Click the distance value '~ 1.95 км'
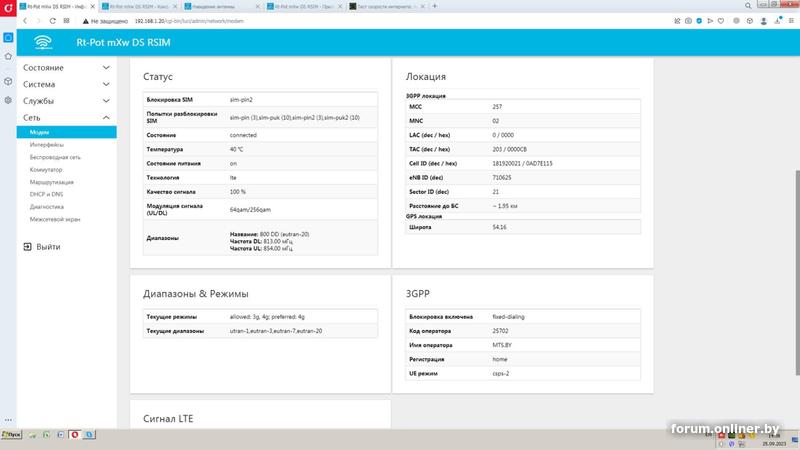Viewport: 800px width, 450px height. tap(505, 206)
